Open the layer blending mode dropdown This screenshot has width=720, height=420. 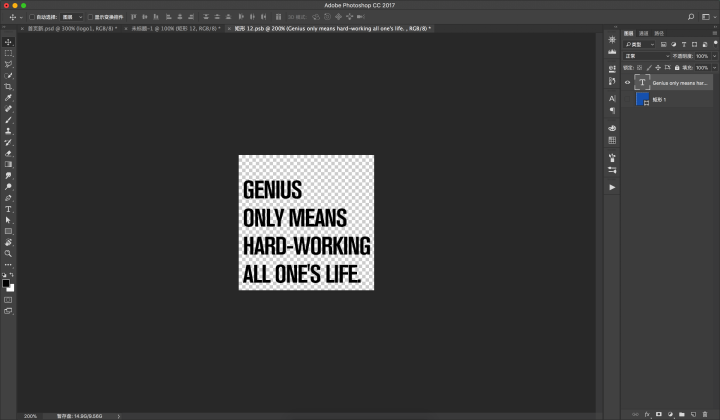(x=647, y=56)
